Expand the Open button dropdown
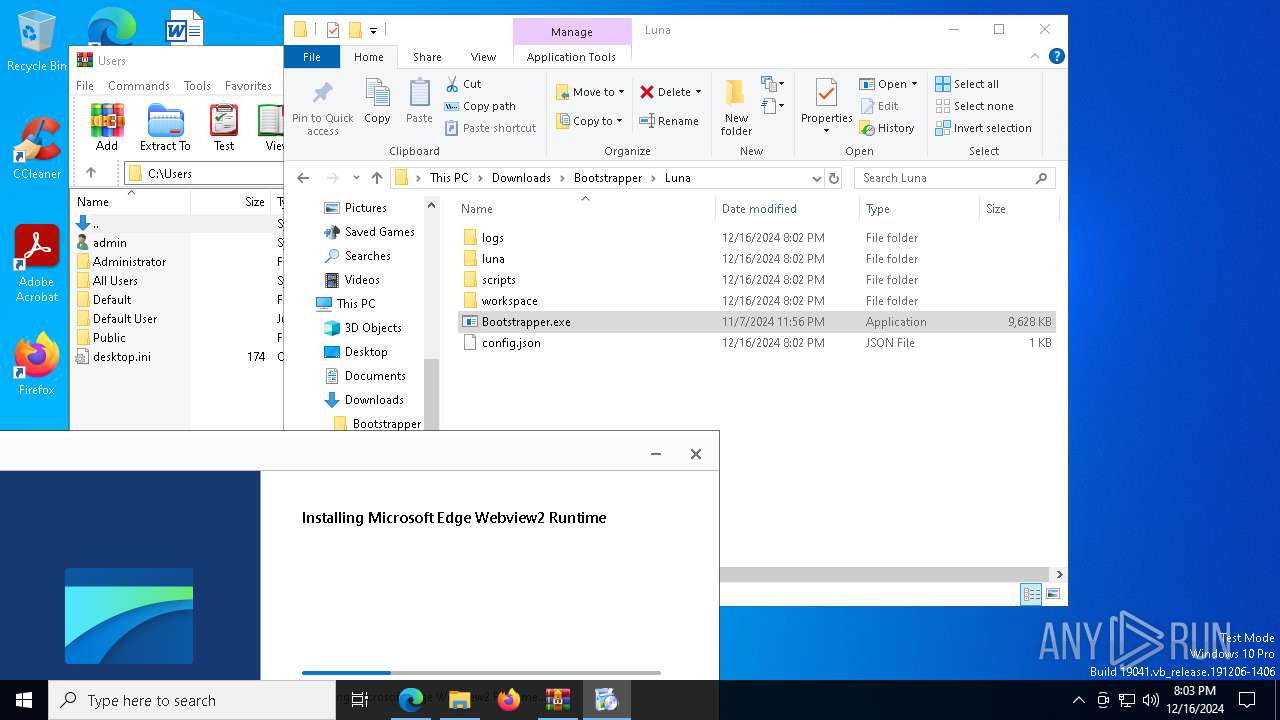The width and height of the screenshot is (1280, 720). [914, 84]
